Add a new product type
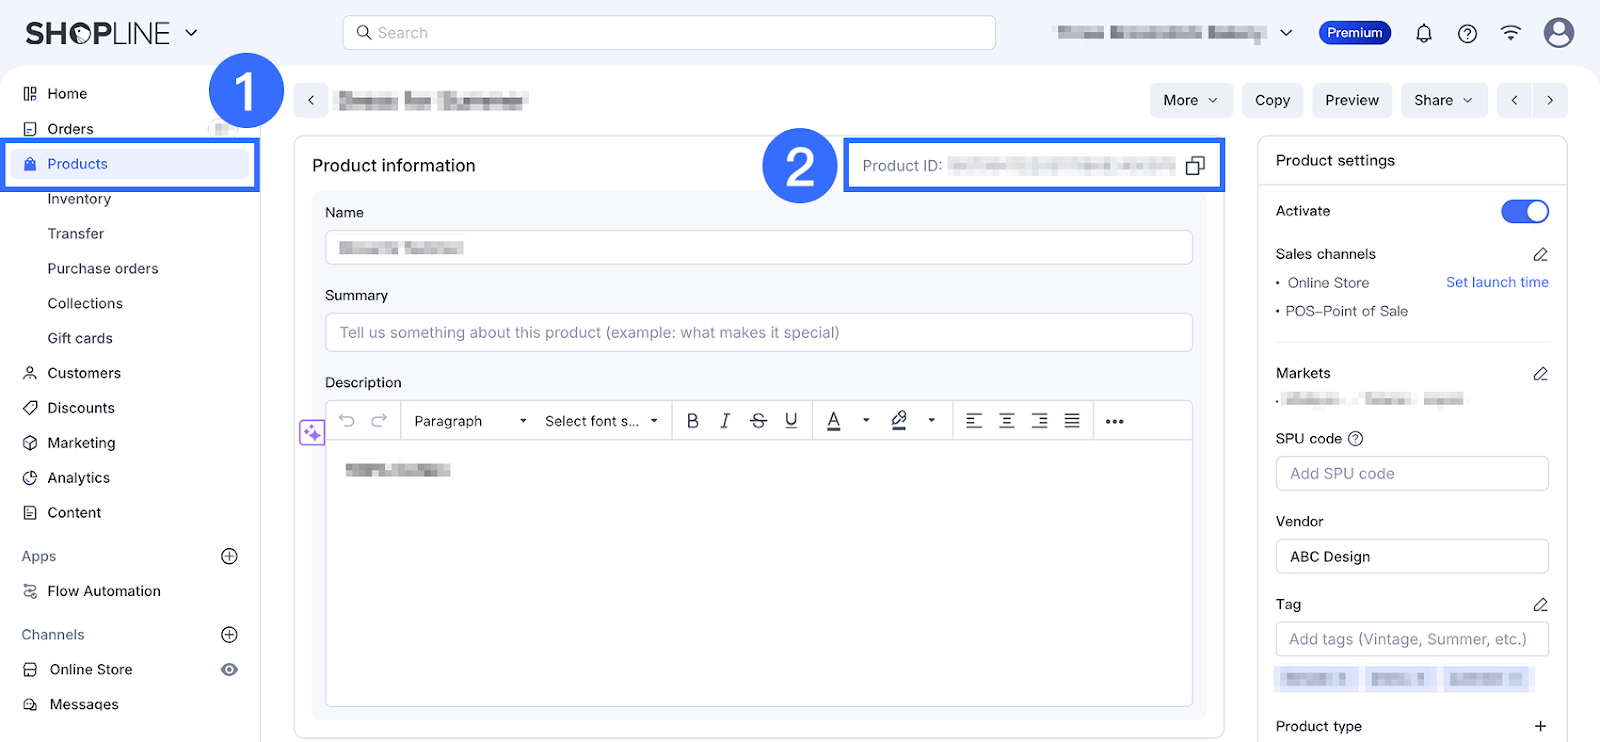This screenshot has height=742, width=1600. 1540,726
